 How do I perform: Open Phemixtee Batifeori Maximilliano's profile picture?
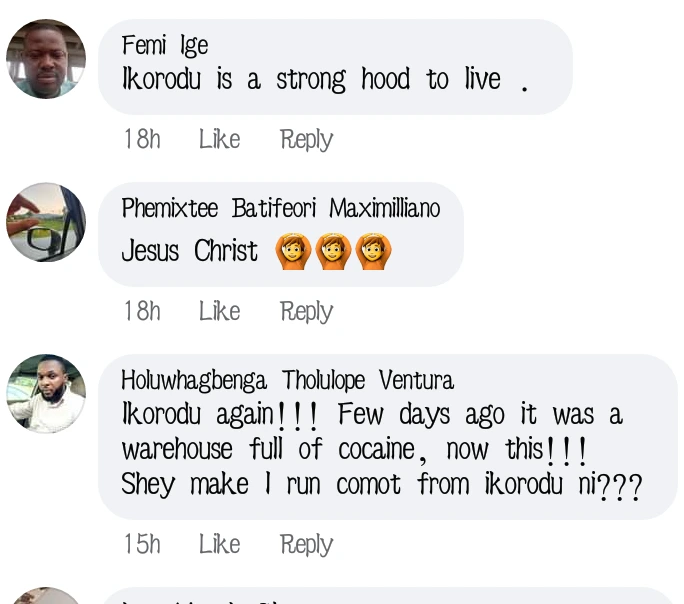[x=46, y=222]
